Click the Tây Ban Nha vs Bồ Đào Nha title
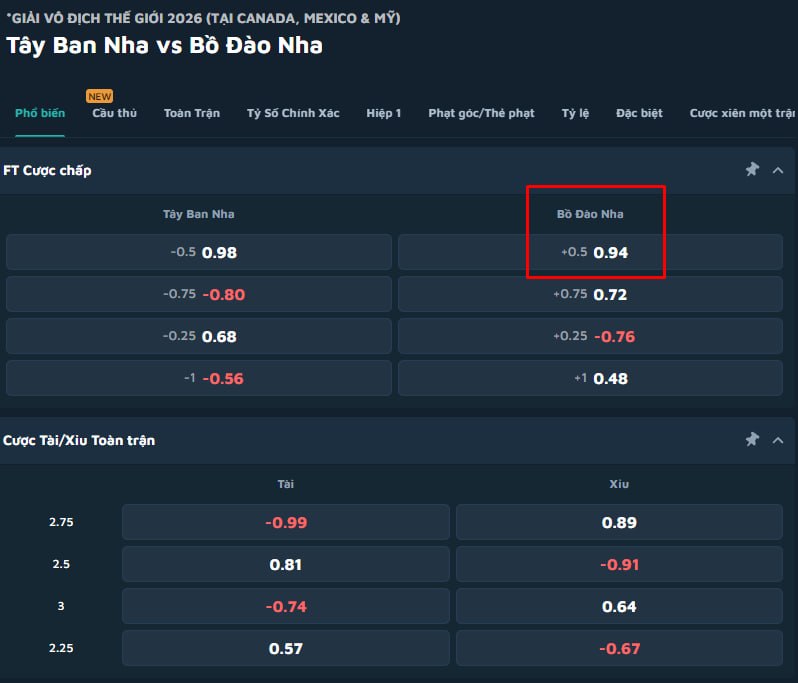 pyautogui.click(x=164, y=45)
